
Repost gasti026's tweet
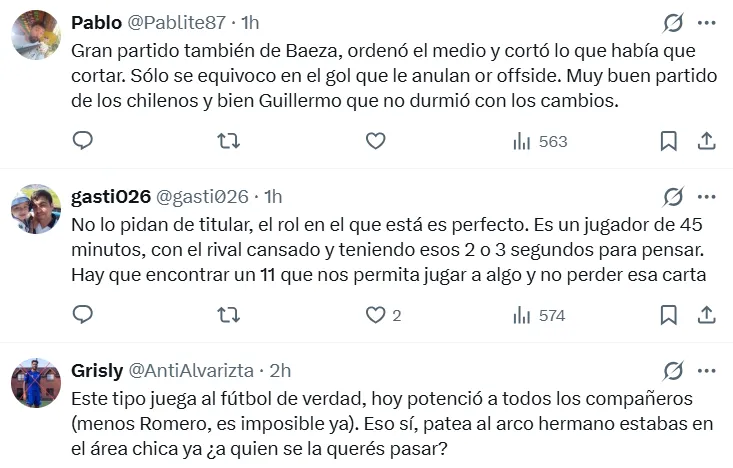click(x=229, y=315)
